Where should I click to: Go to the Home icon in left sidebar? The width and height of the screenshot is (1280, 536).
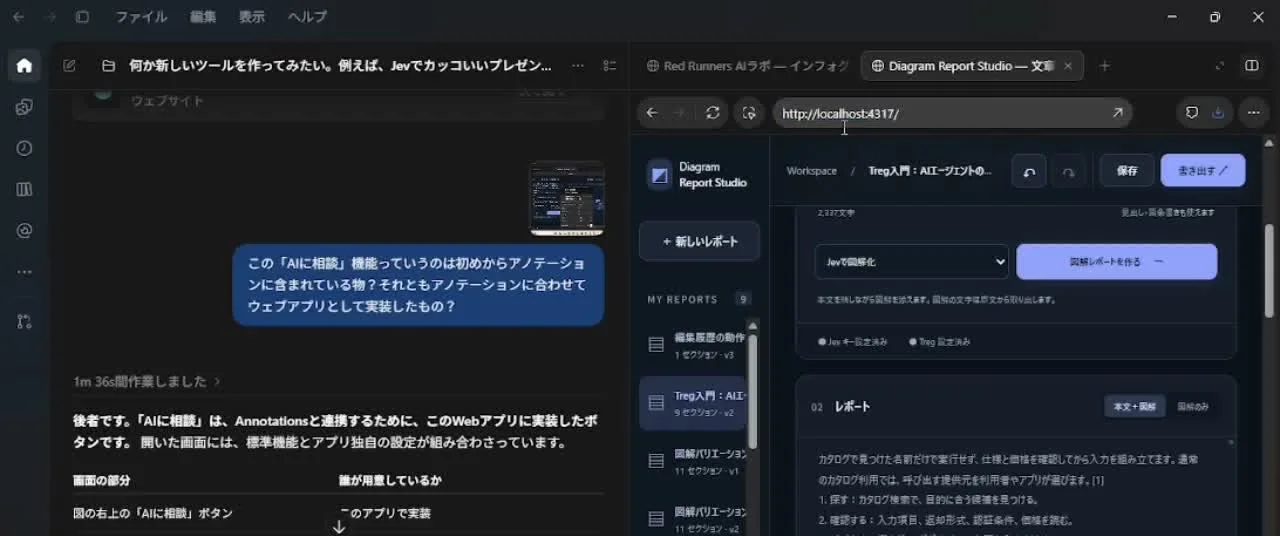(24, 66)
